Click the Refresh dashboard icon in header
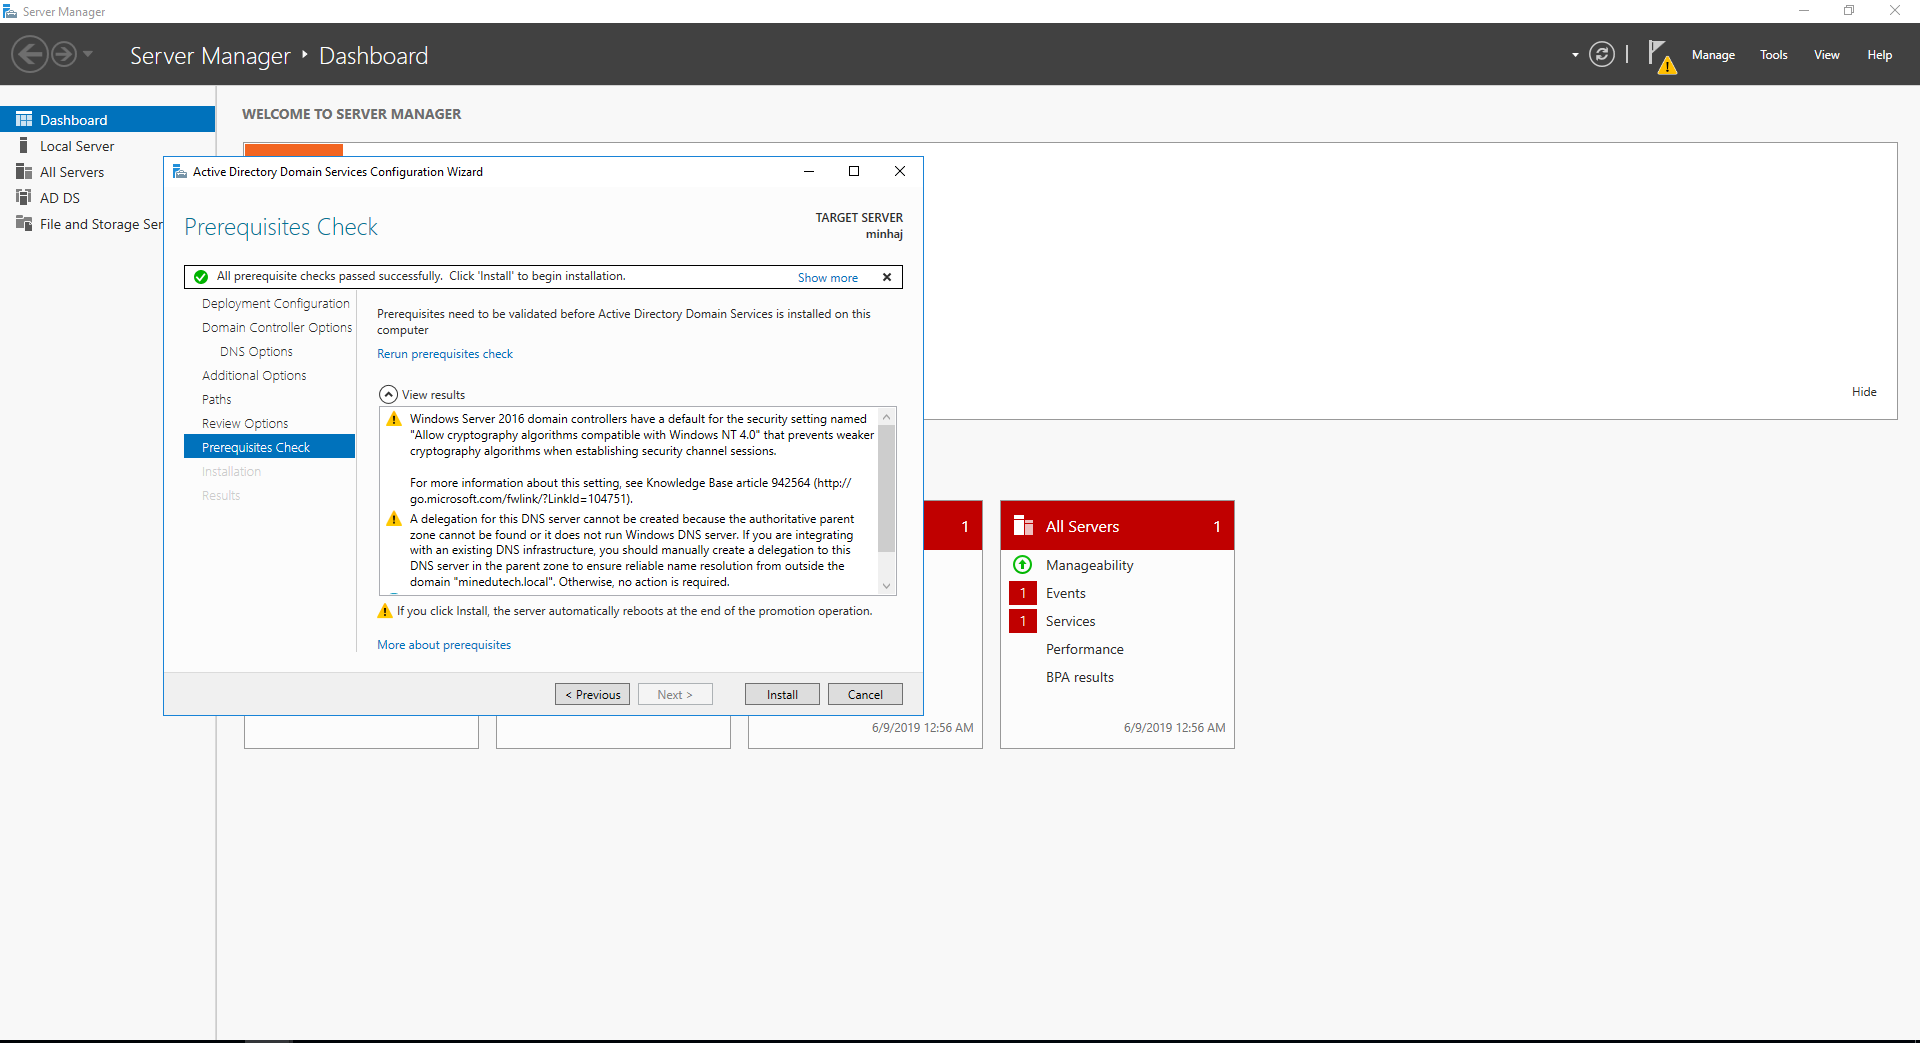The image size is (1920, 1043). 1601,55
